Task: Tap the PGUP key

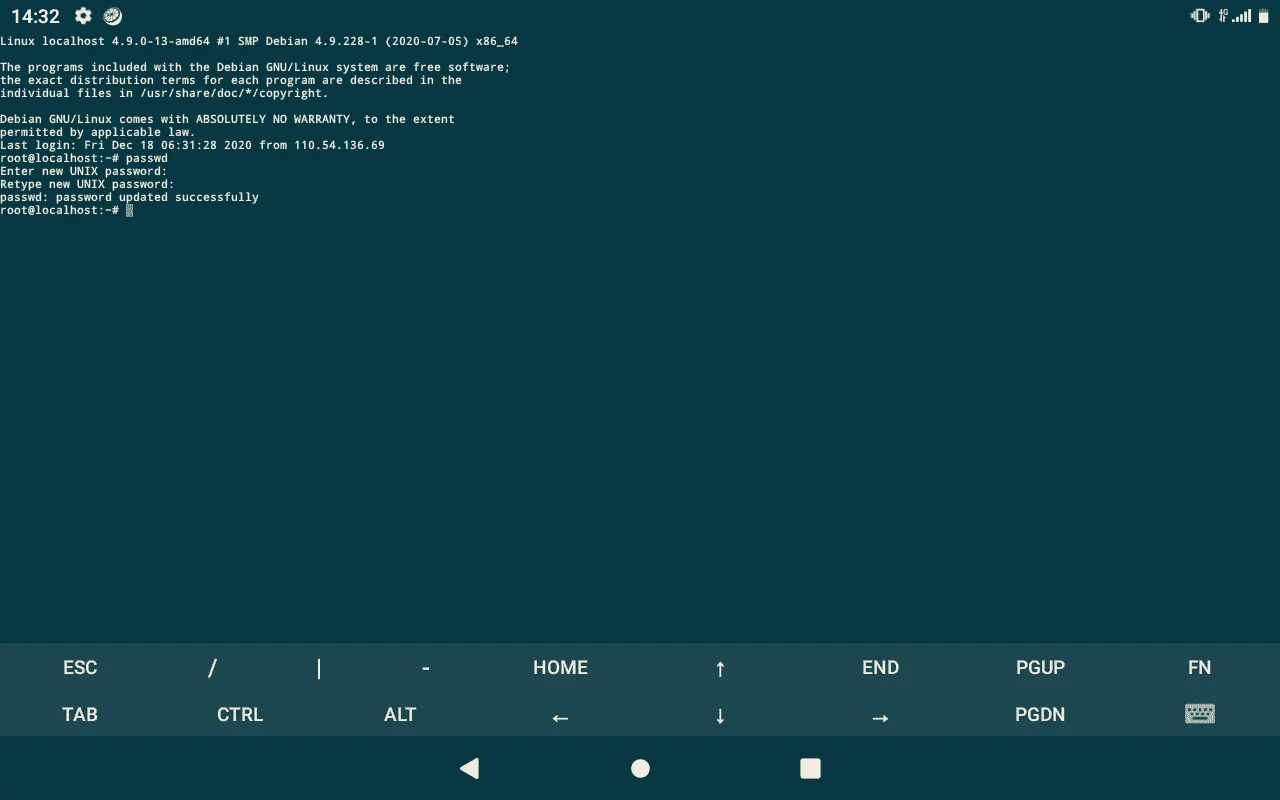Action: click(1040, 667)
